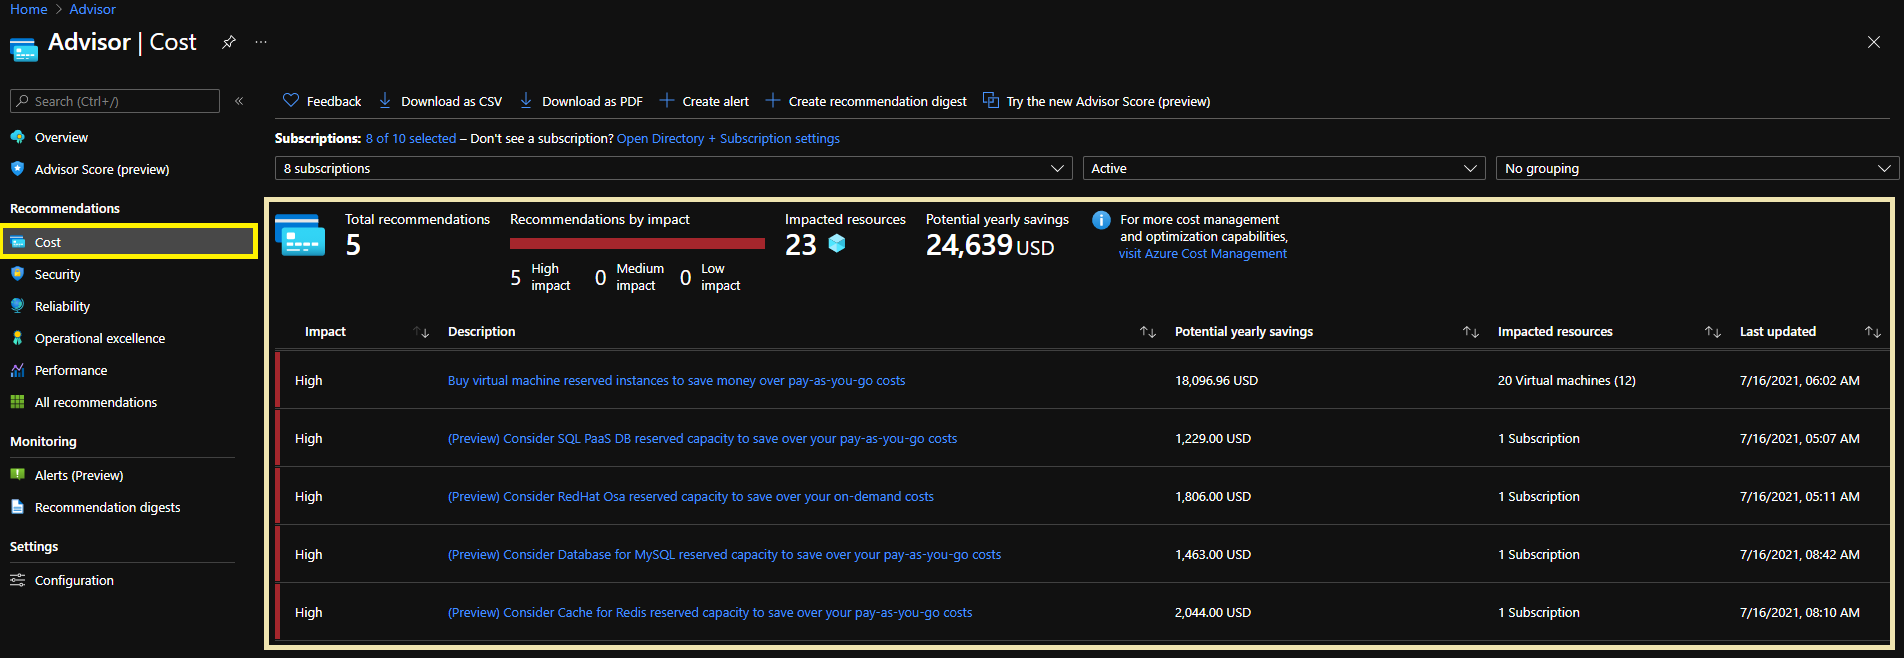Open RedHat Osa reserved capacity recommendation

[x=691, y=497]
